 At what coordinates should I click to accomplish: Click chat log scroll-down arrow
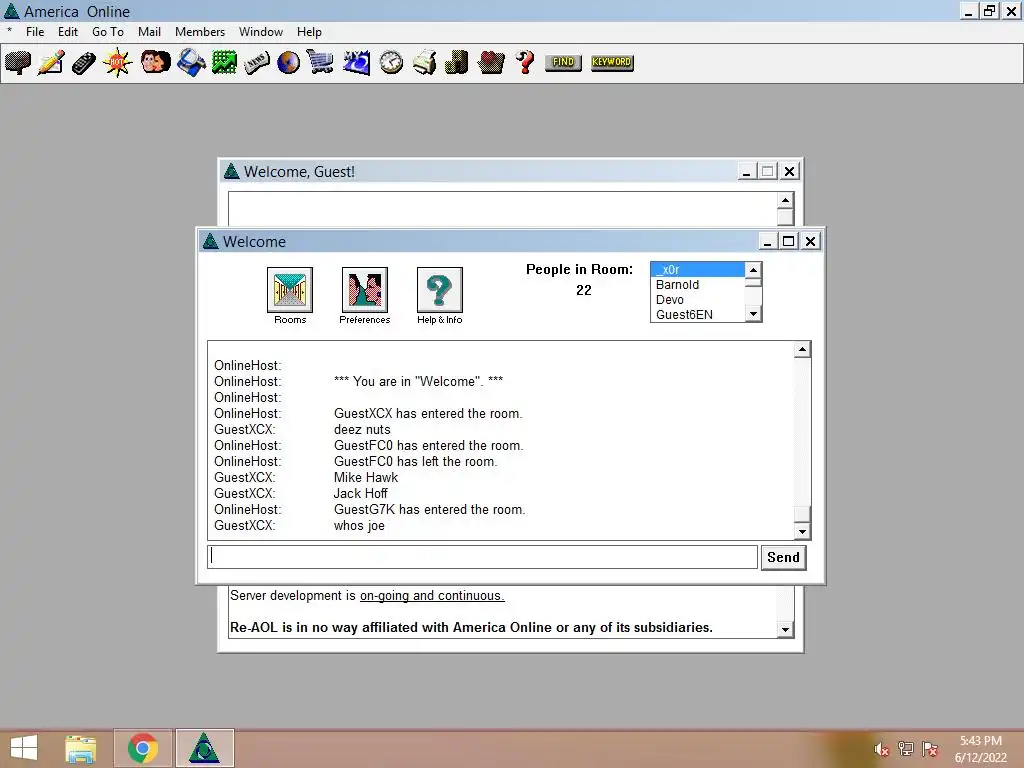point(802,531)
